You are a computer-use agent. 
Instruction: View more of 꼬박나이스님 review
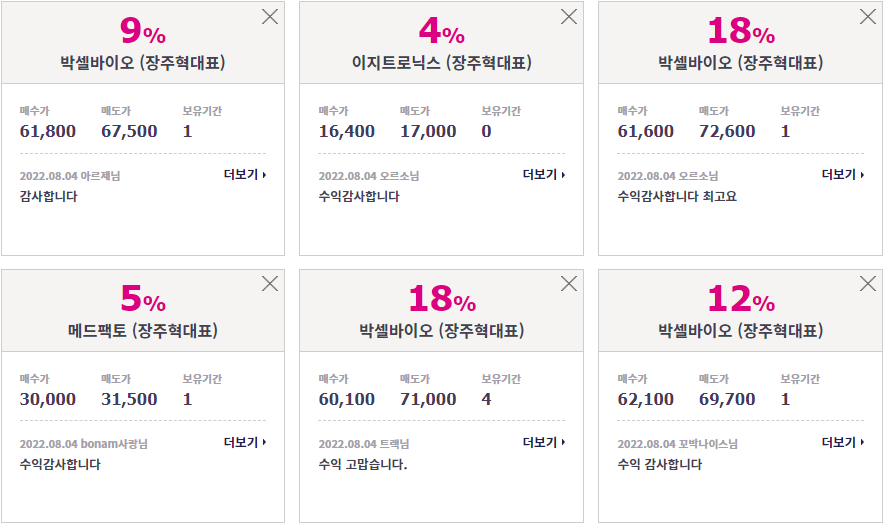tap(843, 442)
